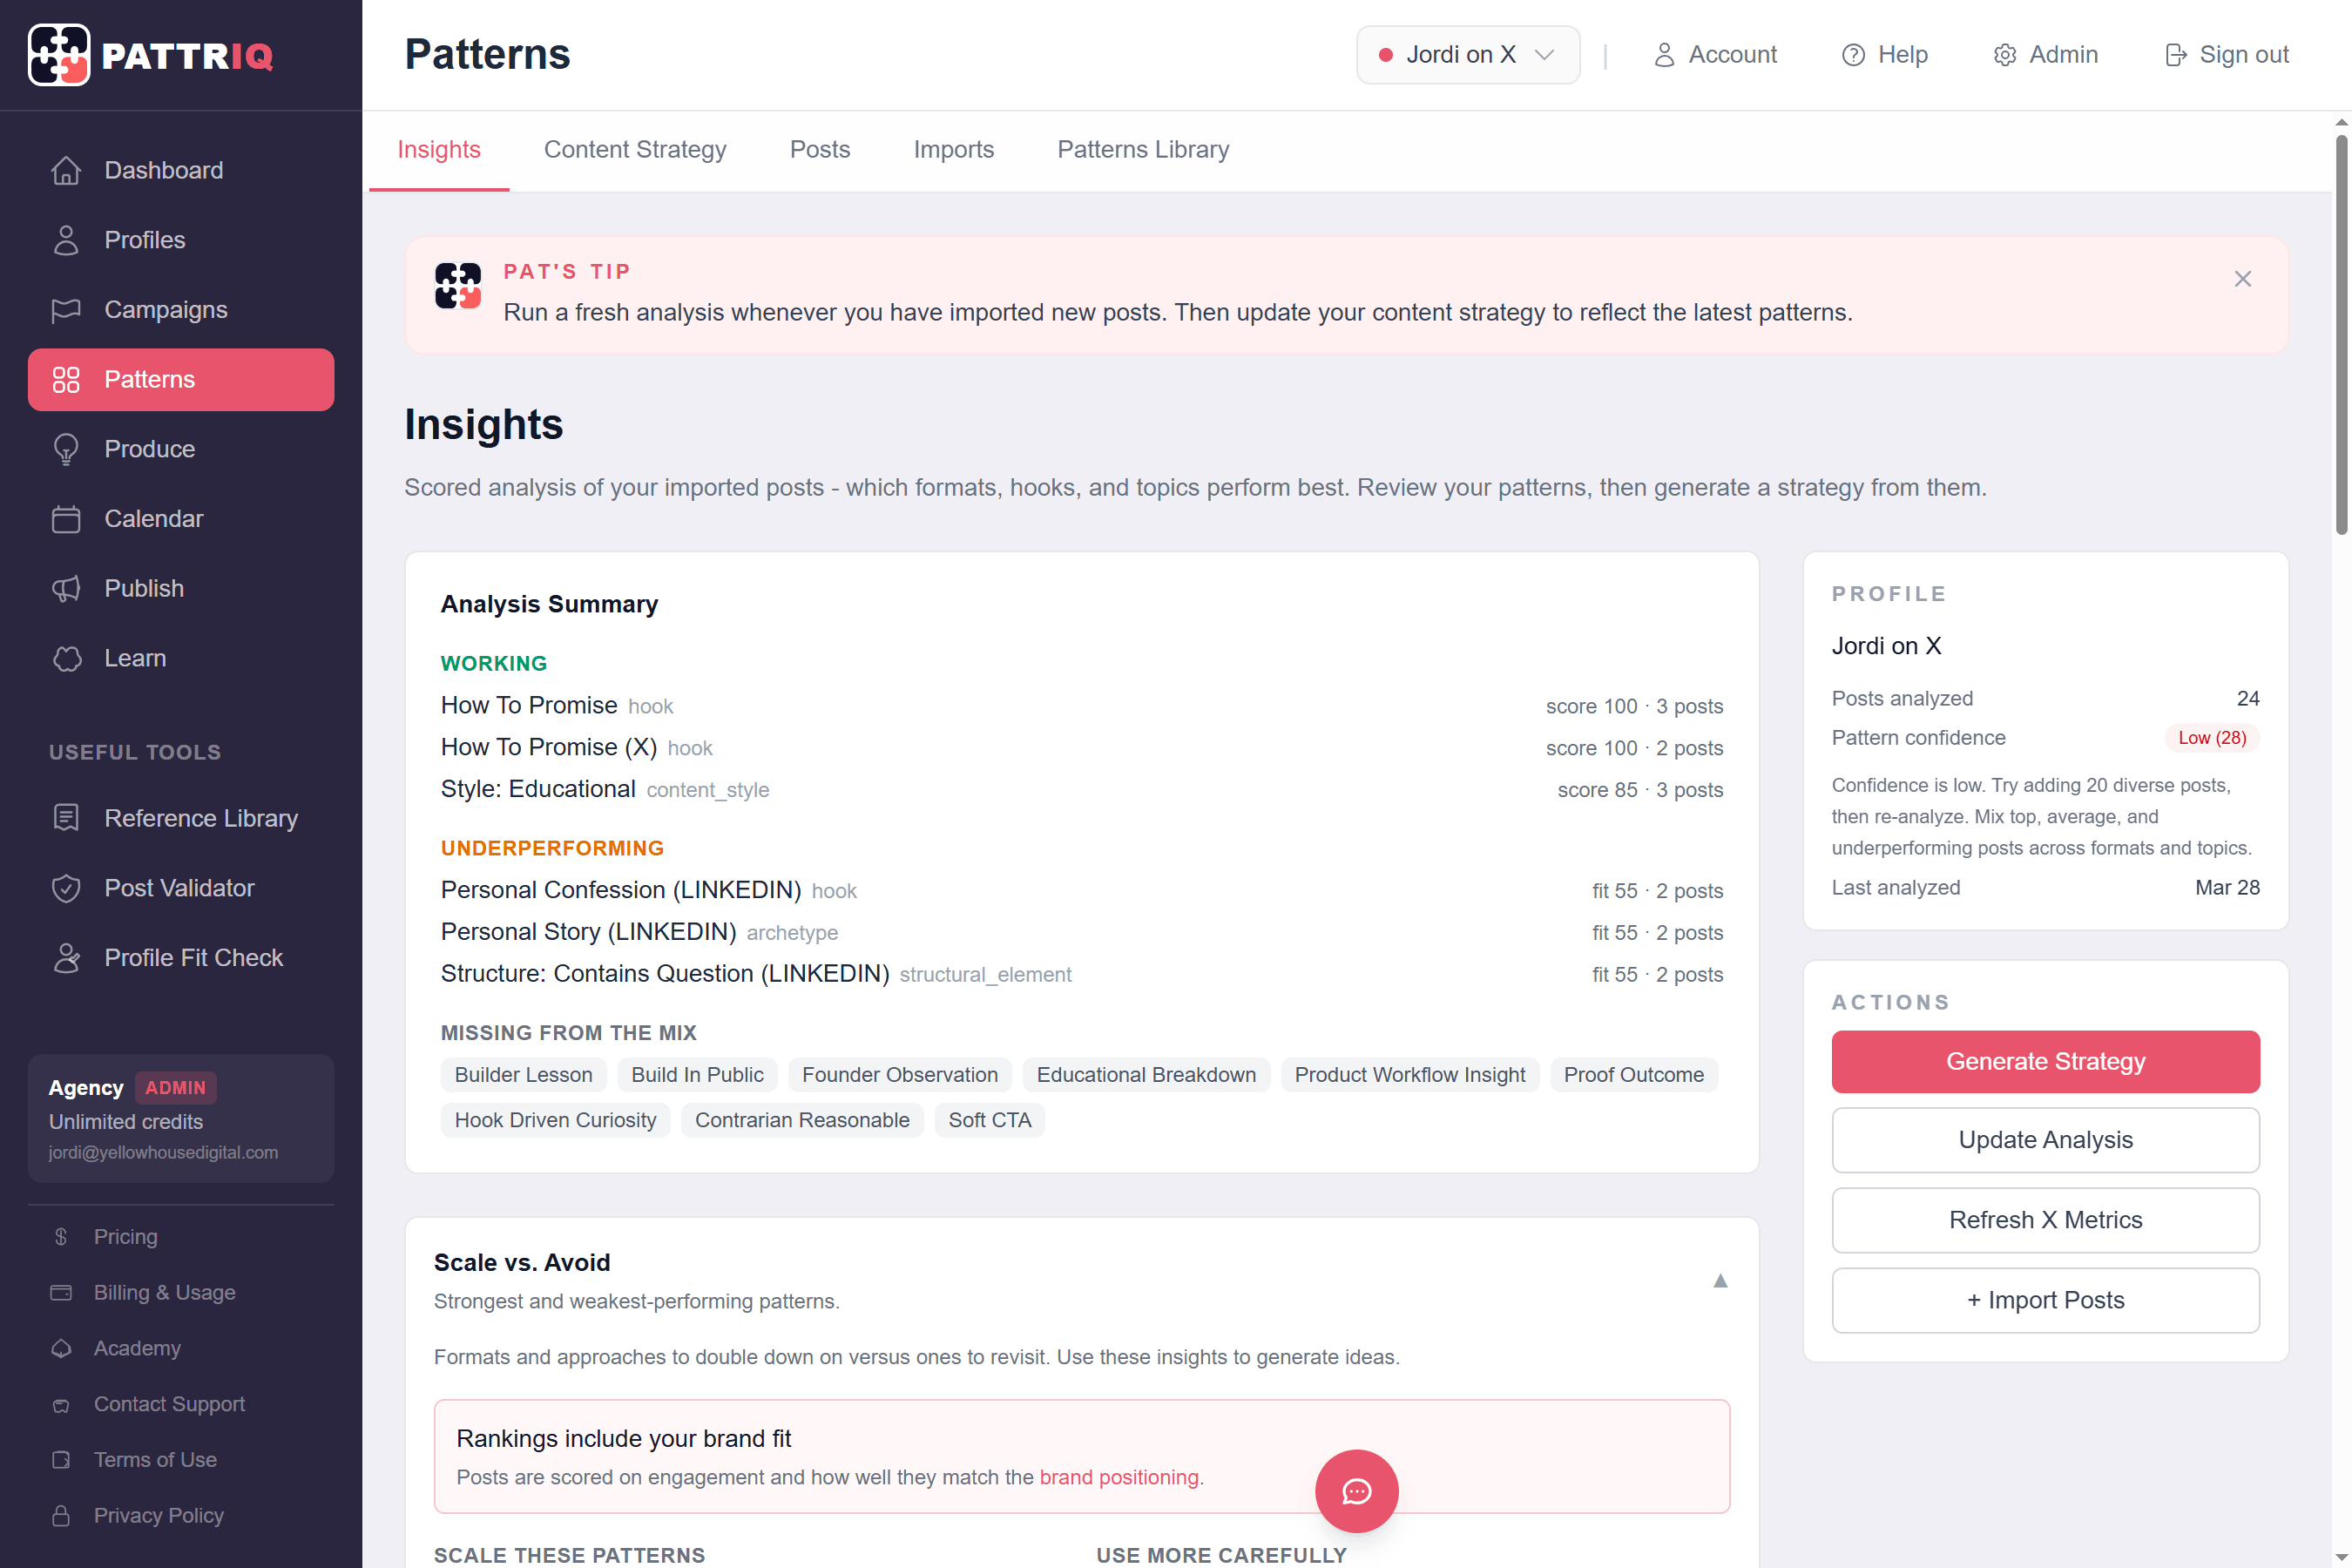Click the SCALE THESE PATTERNS heading
The image size is (2352, 1568).
tap(569, 1555)
